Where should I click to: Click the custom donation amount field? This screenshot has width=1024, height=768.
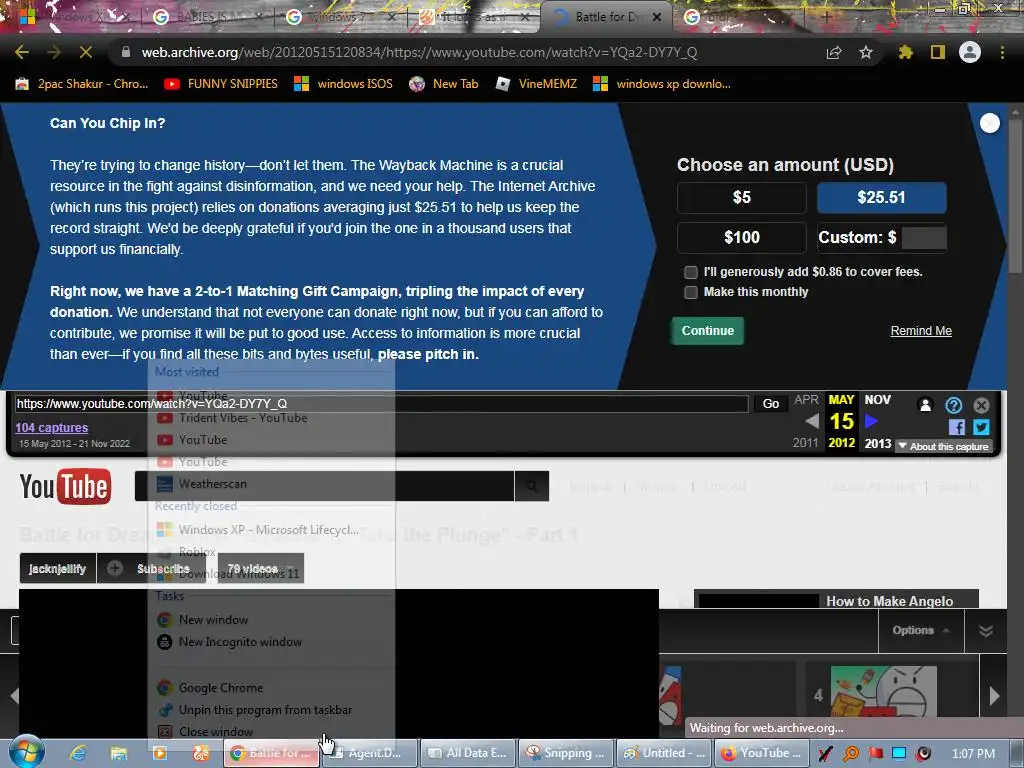tap(923, 238)
